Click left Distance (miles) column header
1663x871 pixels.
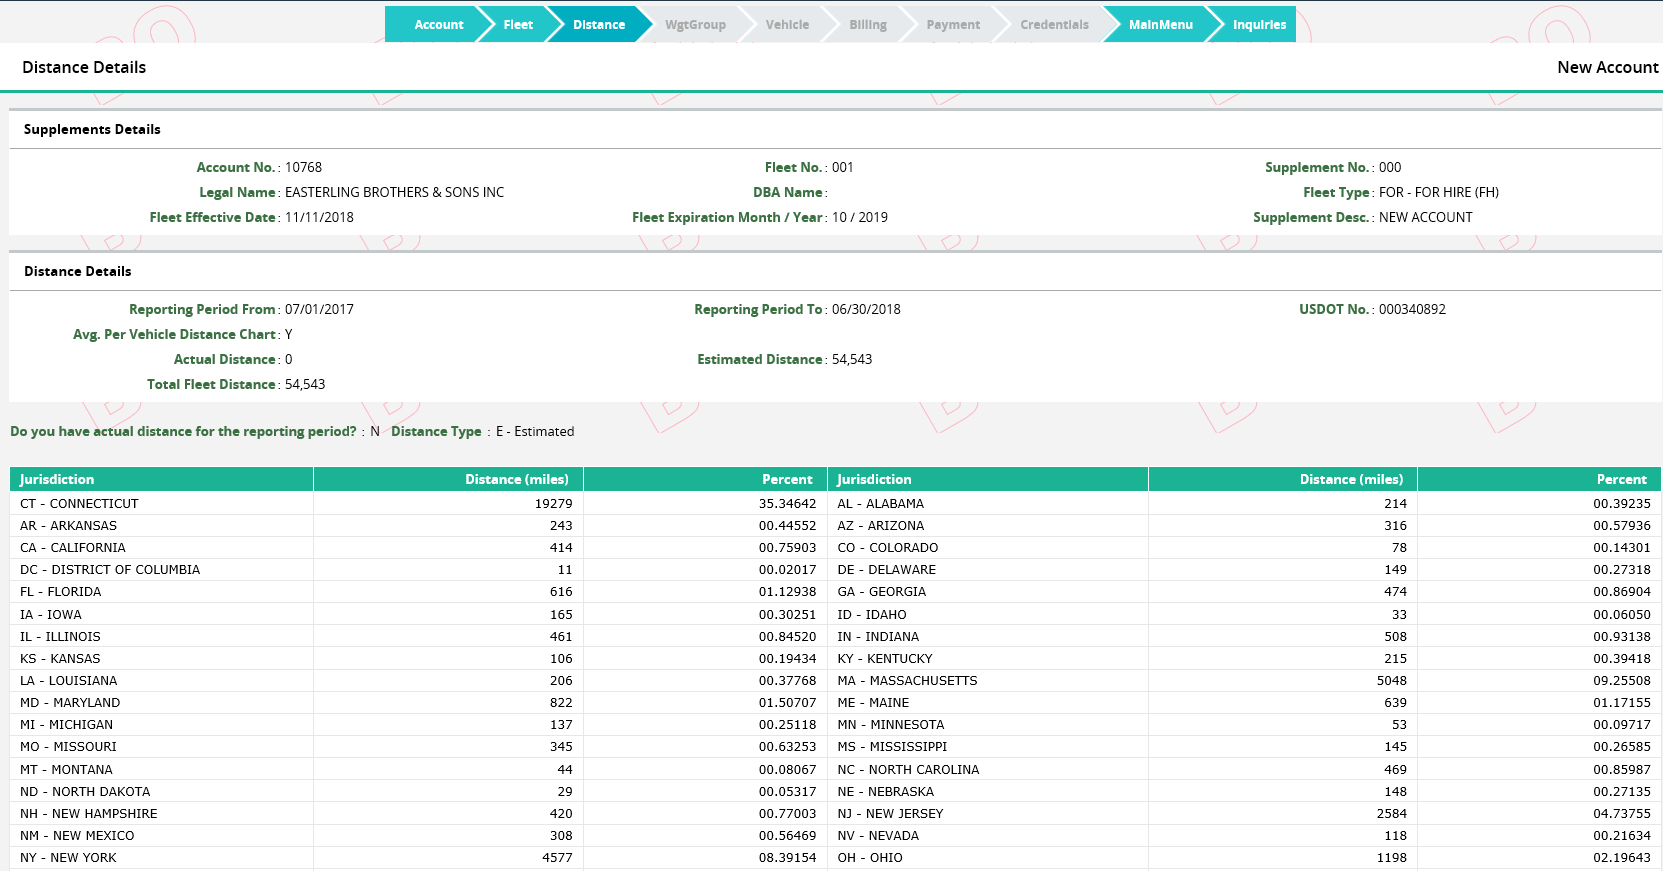449,479
